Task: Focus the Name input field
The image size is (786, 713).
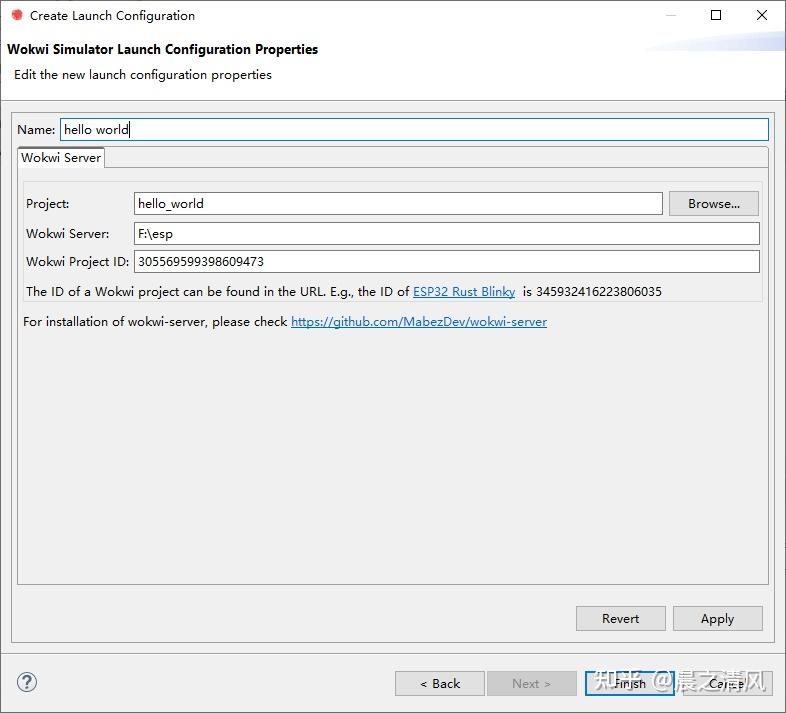Action: 414,129
